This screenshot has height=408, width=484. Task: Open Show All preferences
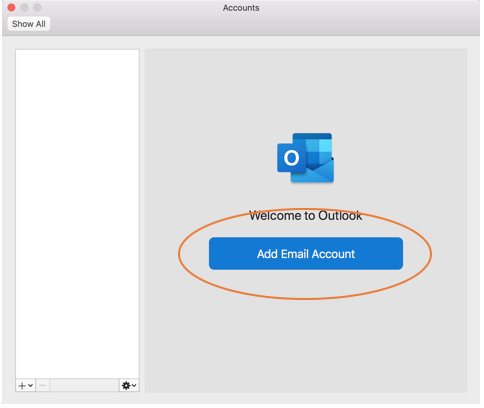pos(29,24)
